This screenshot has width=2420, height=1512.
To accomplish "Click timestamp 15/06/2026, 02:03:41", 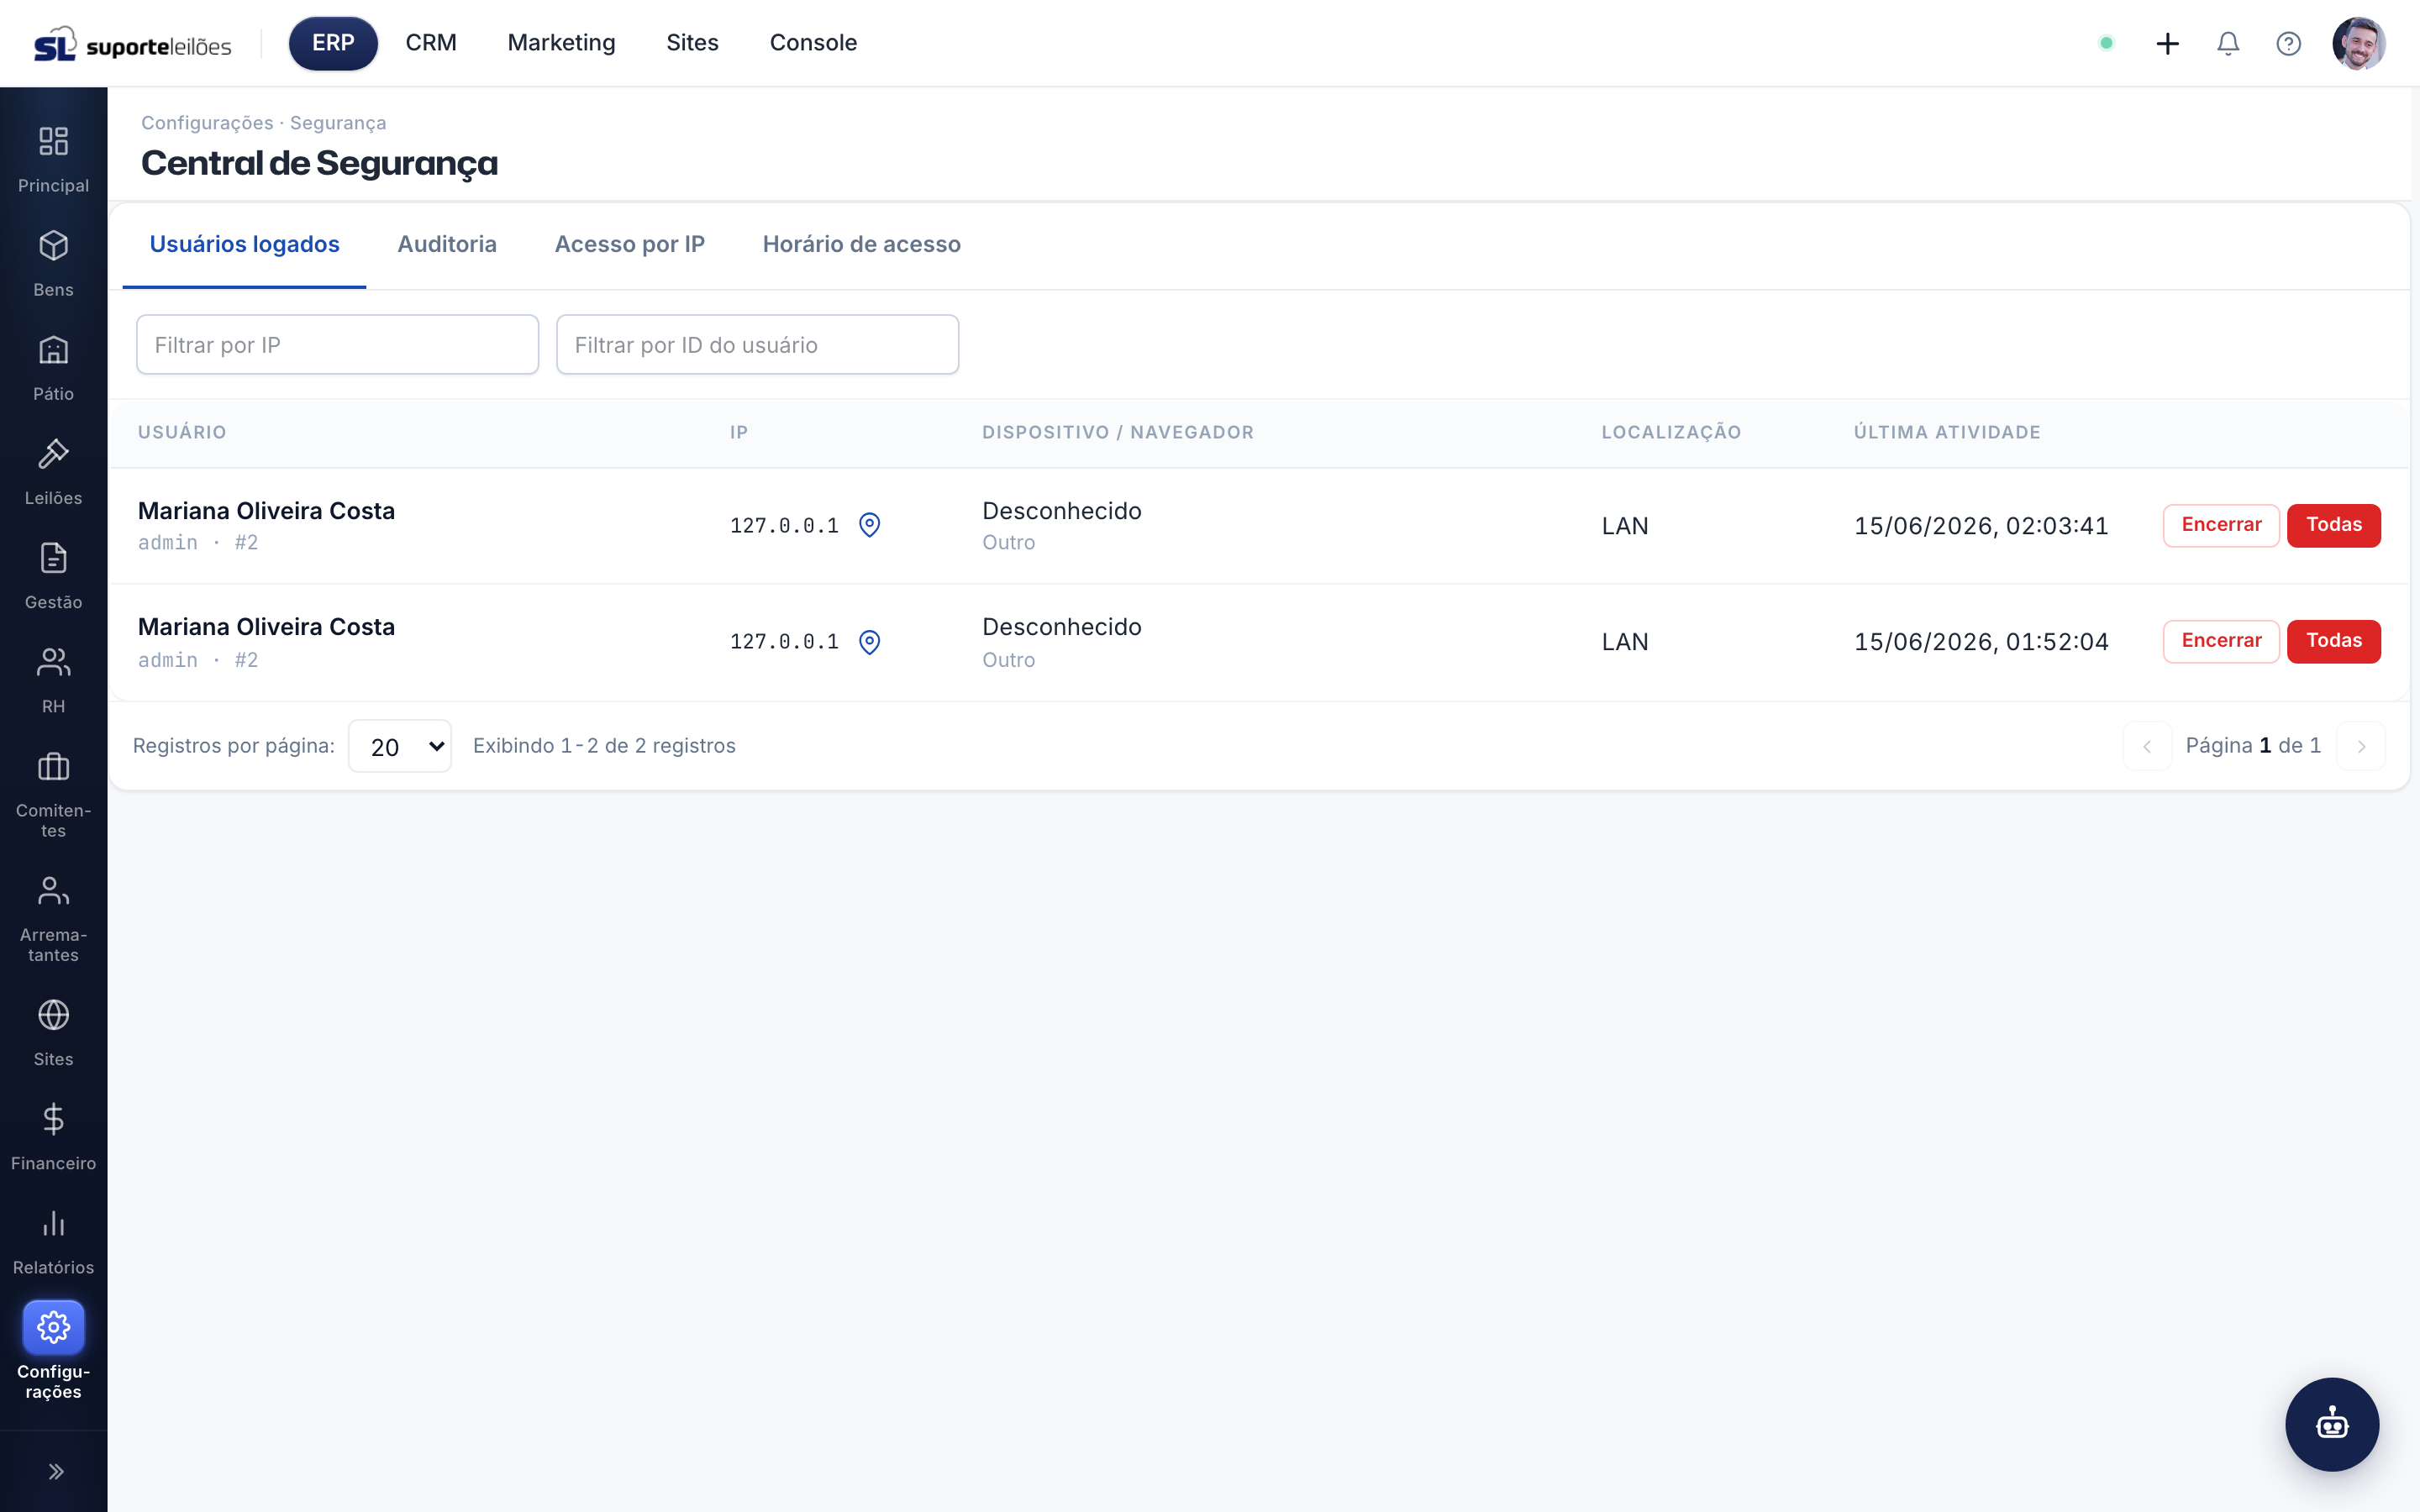I will (1981, 526).
